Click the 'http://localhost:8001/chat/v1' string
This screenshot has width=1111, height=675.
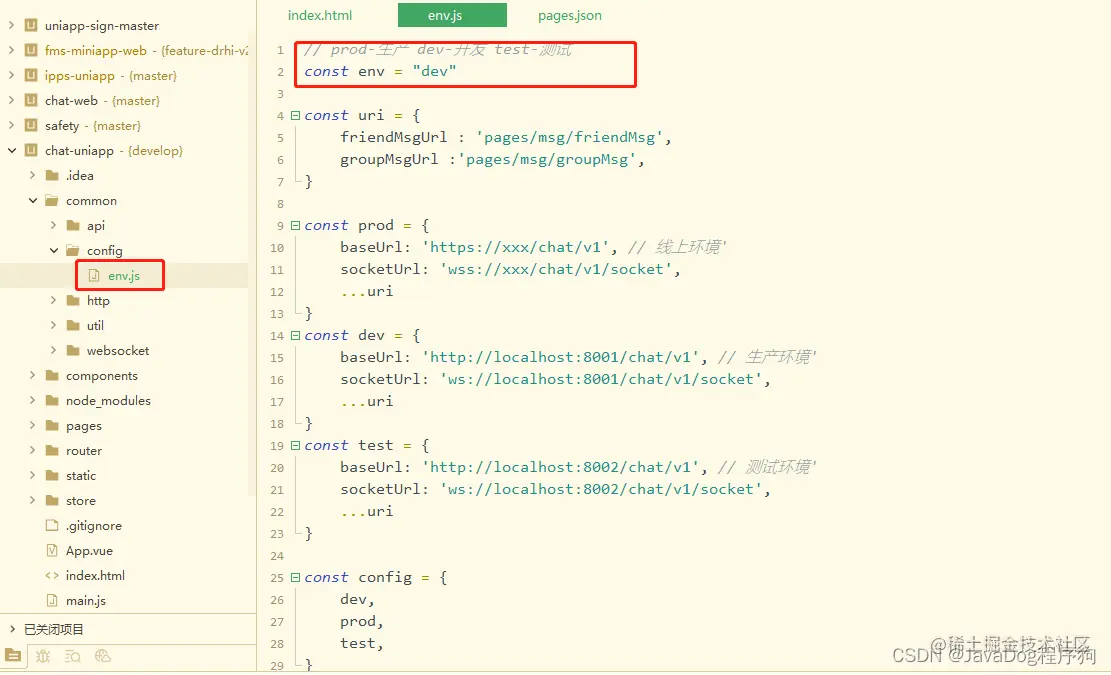pos(560,357)
